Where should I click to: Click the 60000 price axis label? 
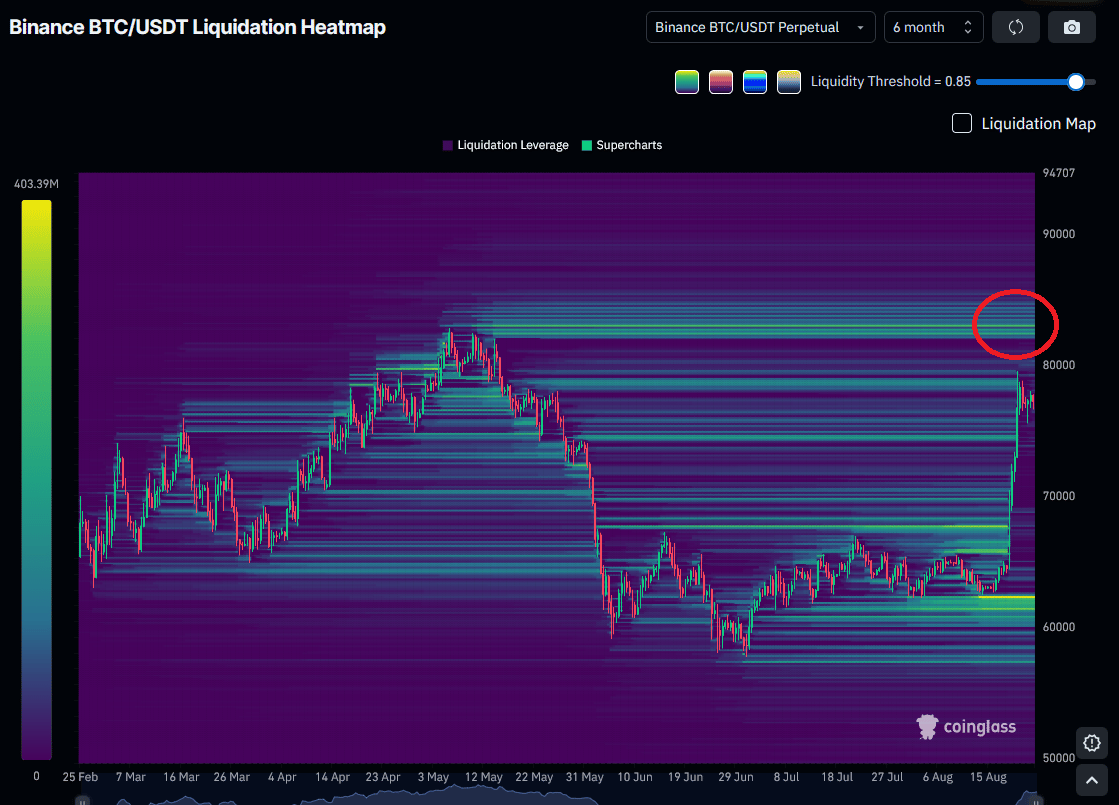pos(1058,627)
